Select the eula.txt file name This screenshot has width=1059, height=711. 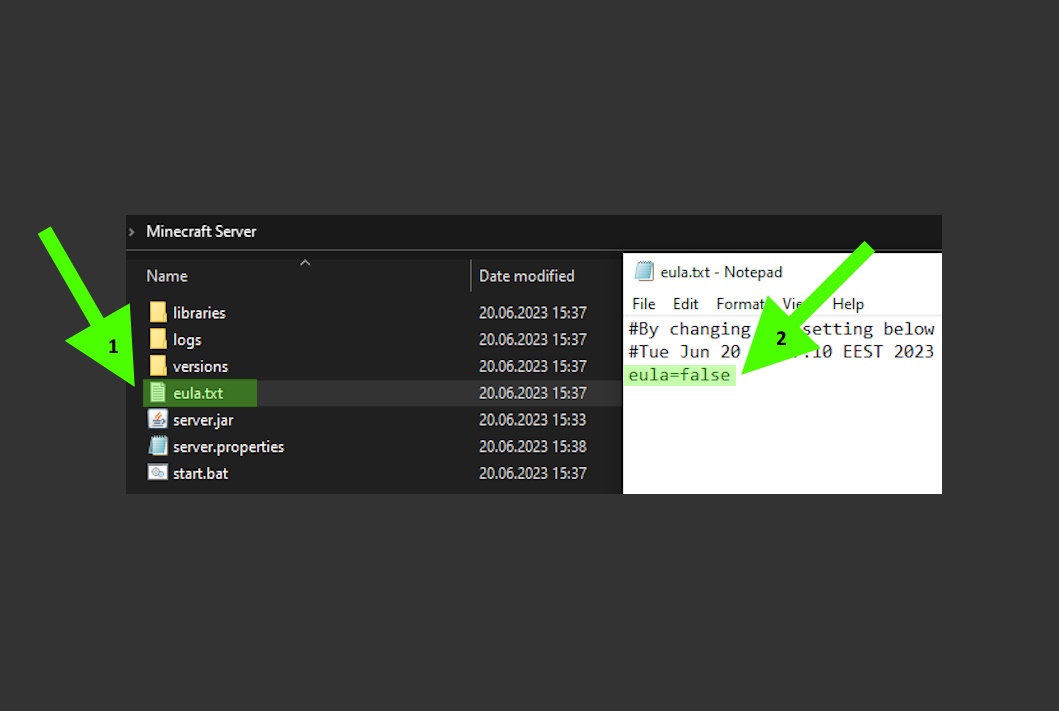[198, 393]
